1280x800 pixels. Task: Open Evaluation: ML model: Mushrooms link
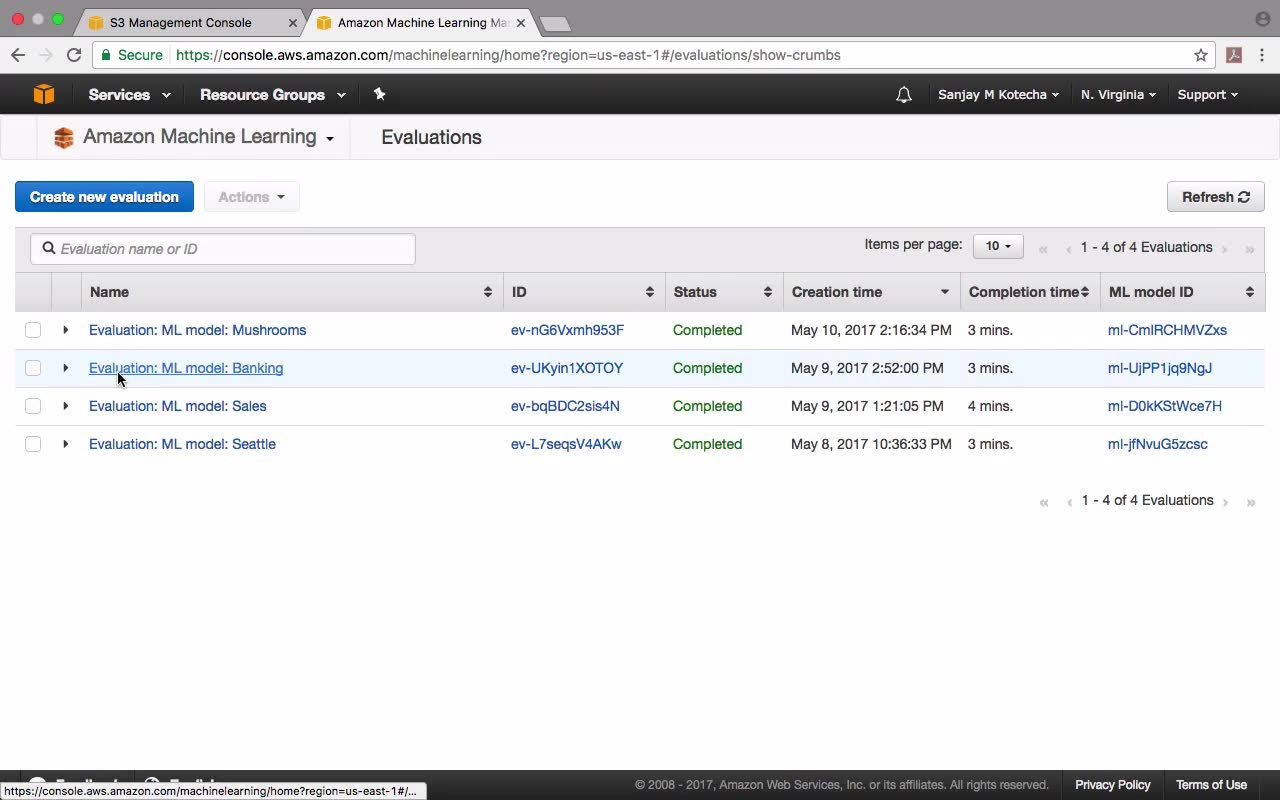coord(197,330)
